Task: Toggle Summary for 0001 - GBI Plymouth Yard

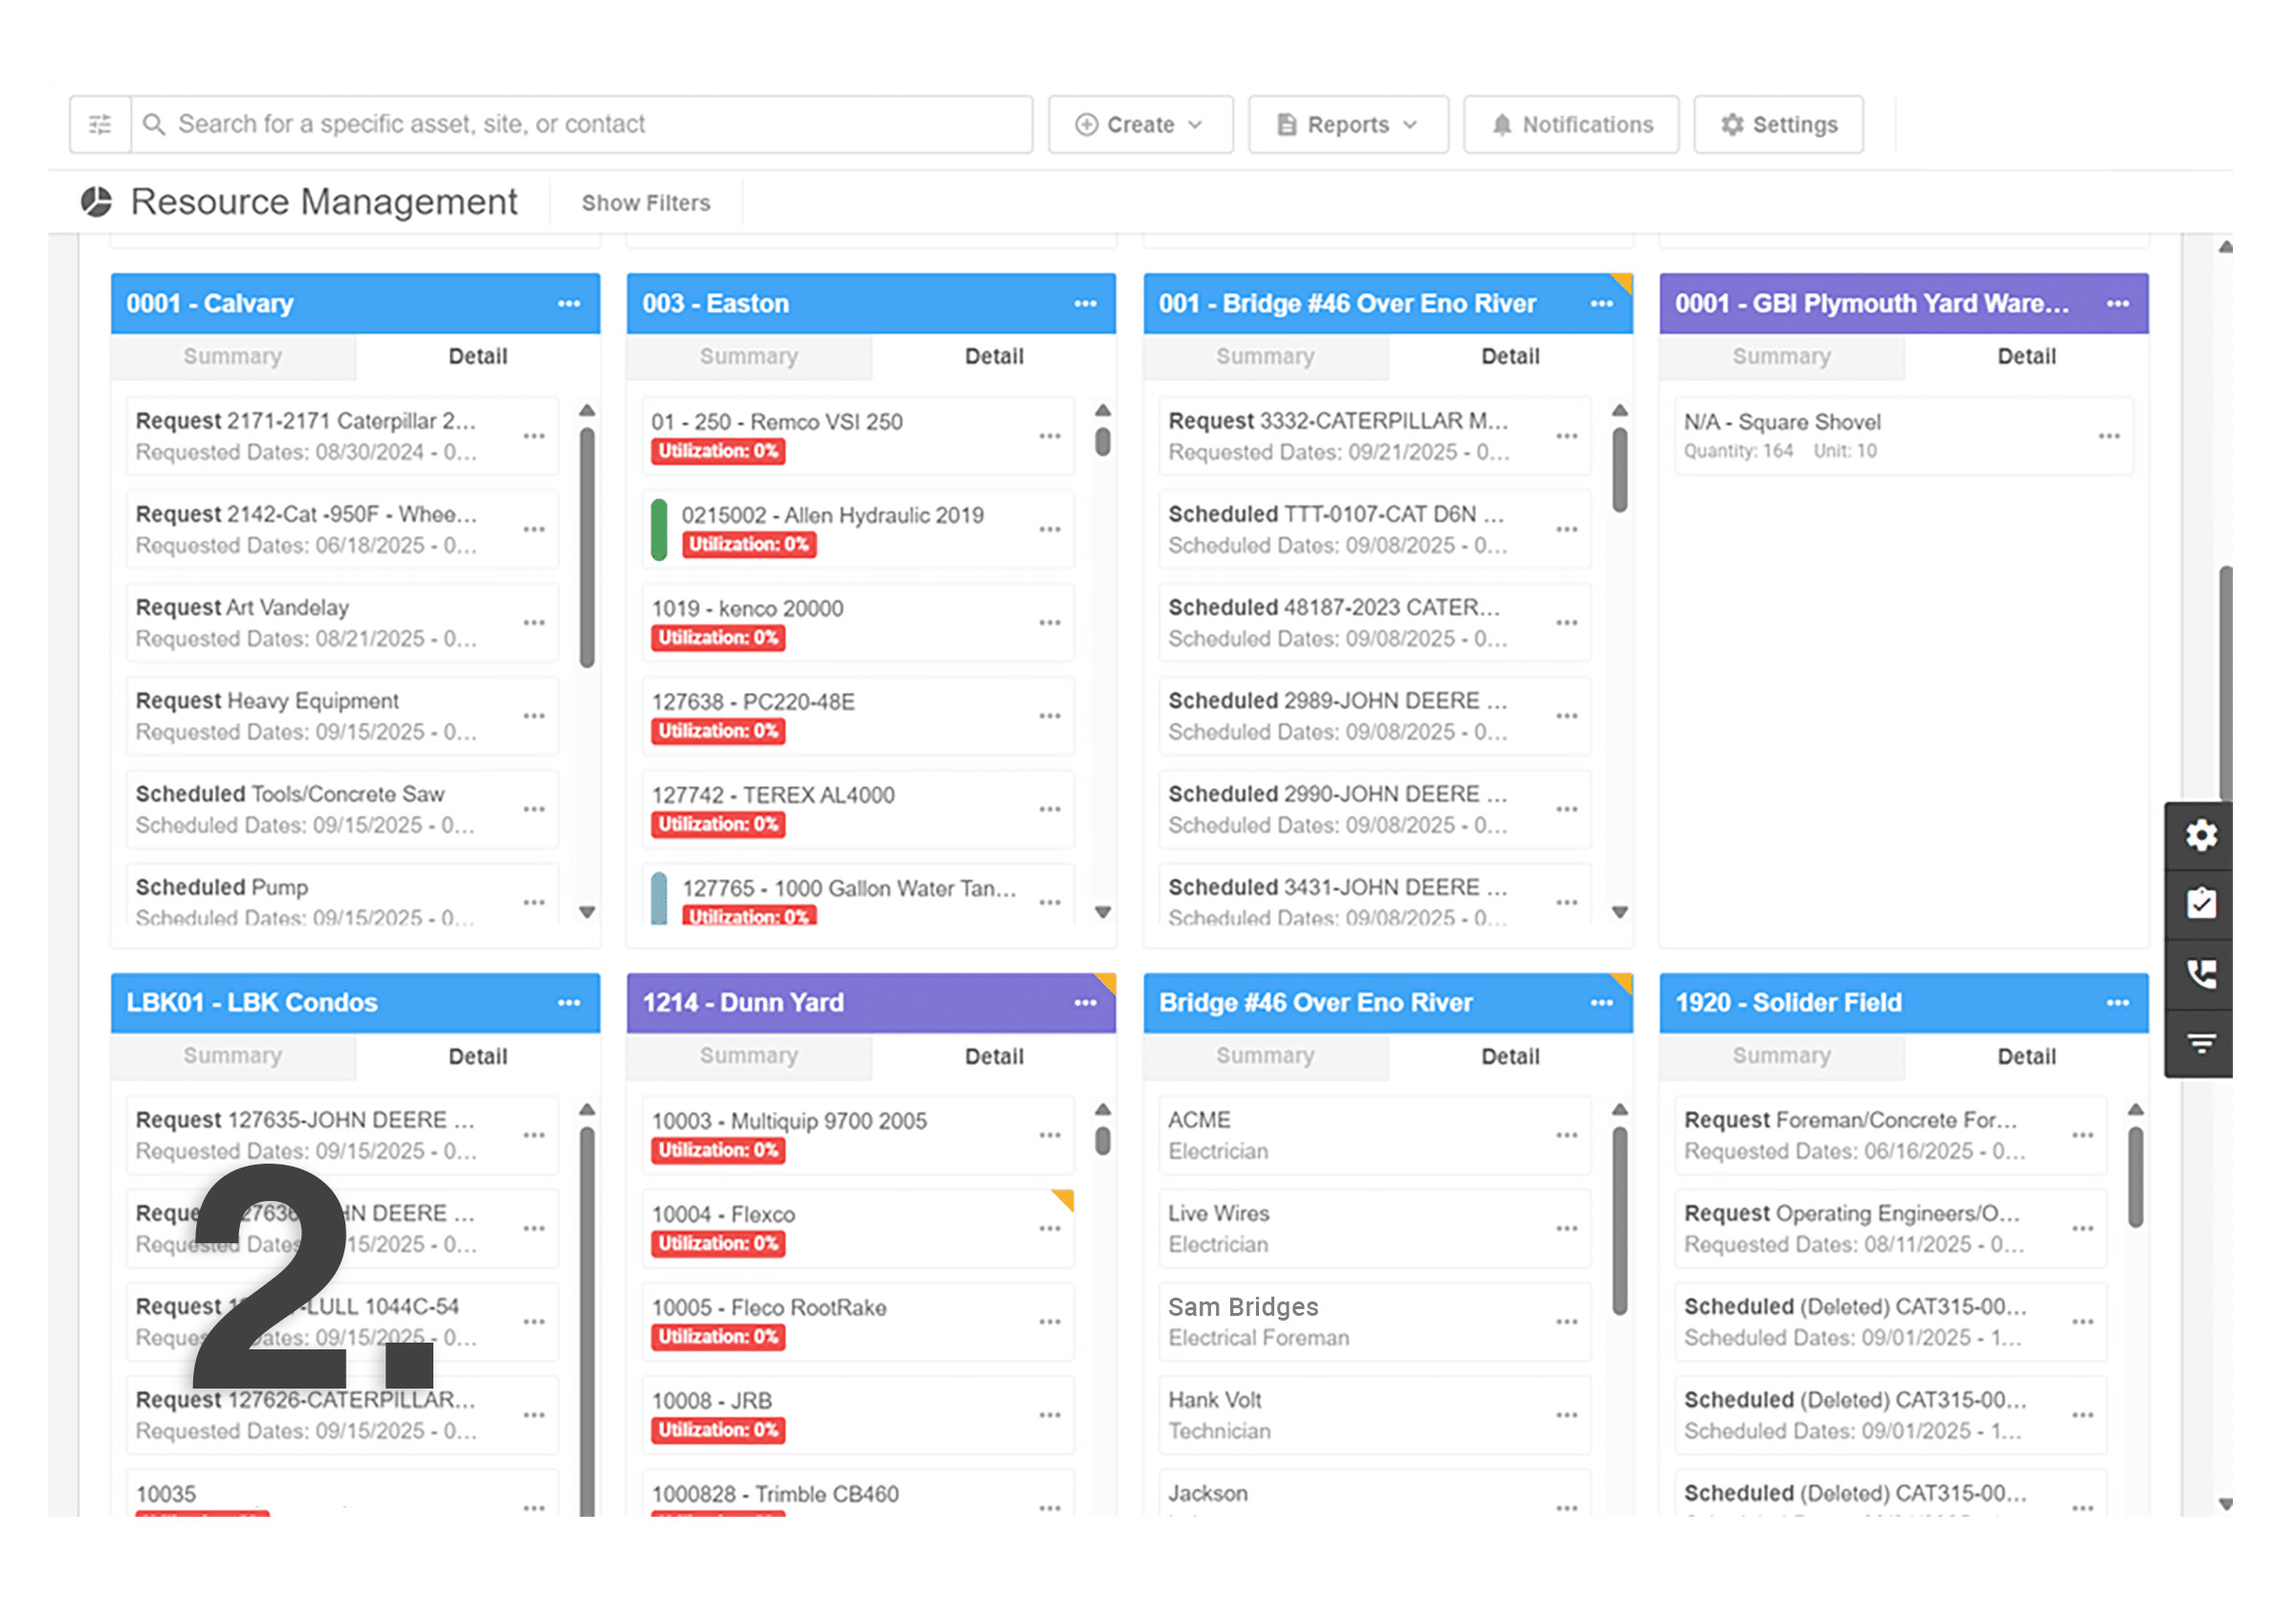Action: coord(1782,357)
